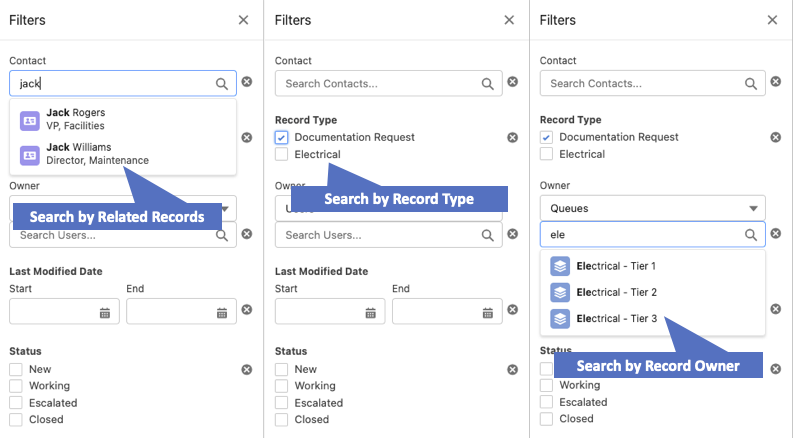793x438 pixels.
Task: Clear the Contact filter in the left panel
Action: [247, 84]
